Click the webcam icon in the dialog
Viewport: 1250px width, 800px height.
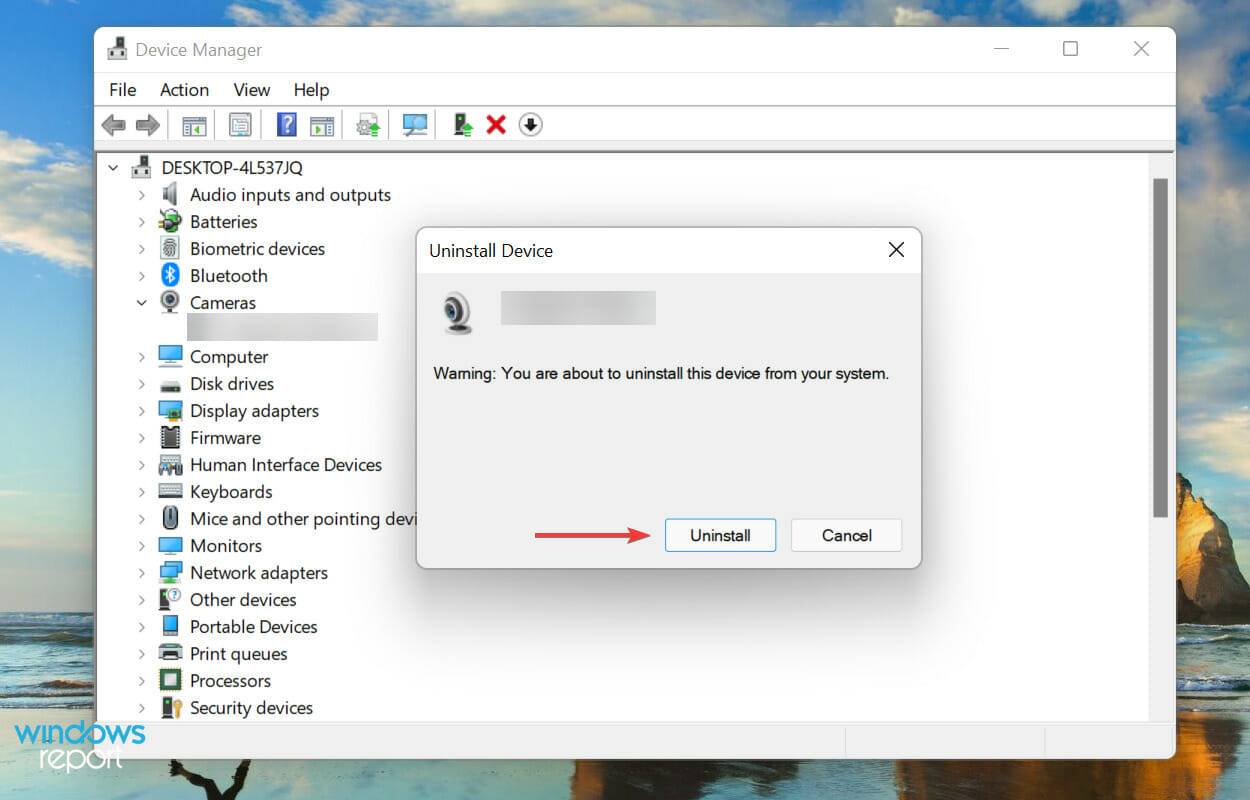[x=458, y=310]
